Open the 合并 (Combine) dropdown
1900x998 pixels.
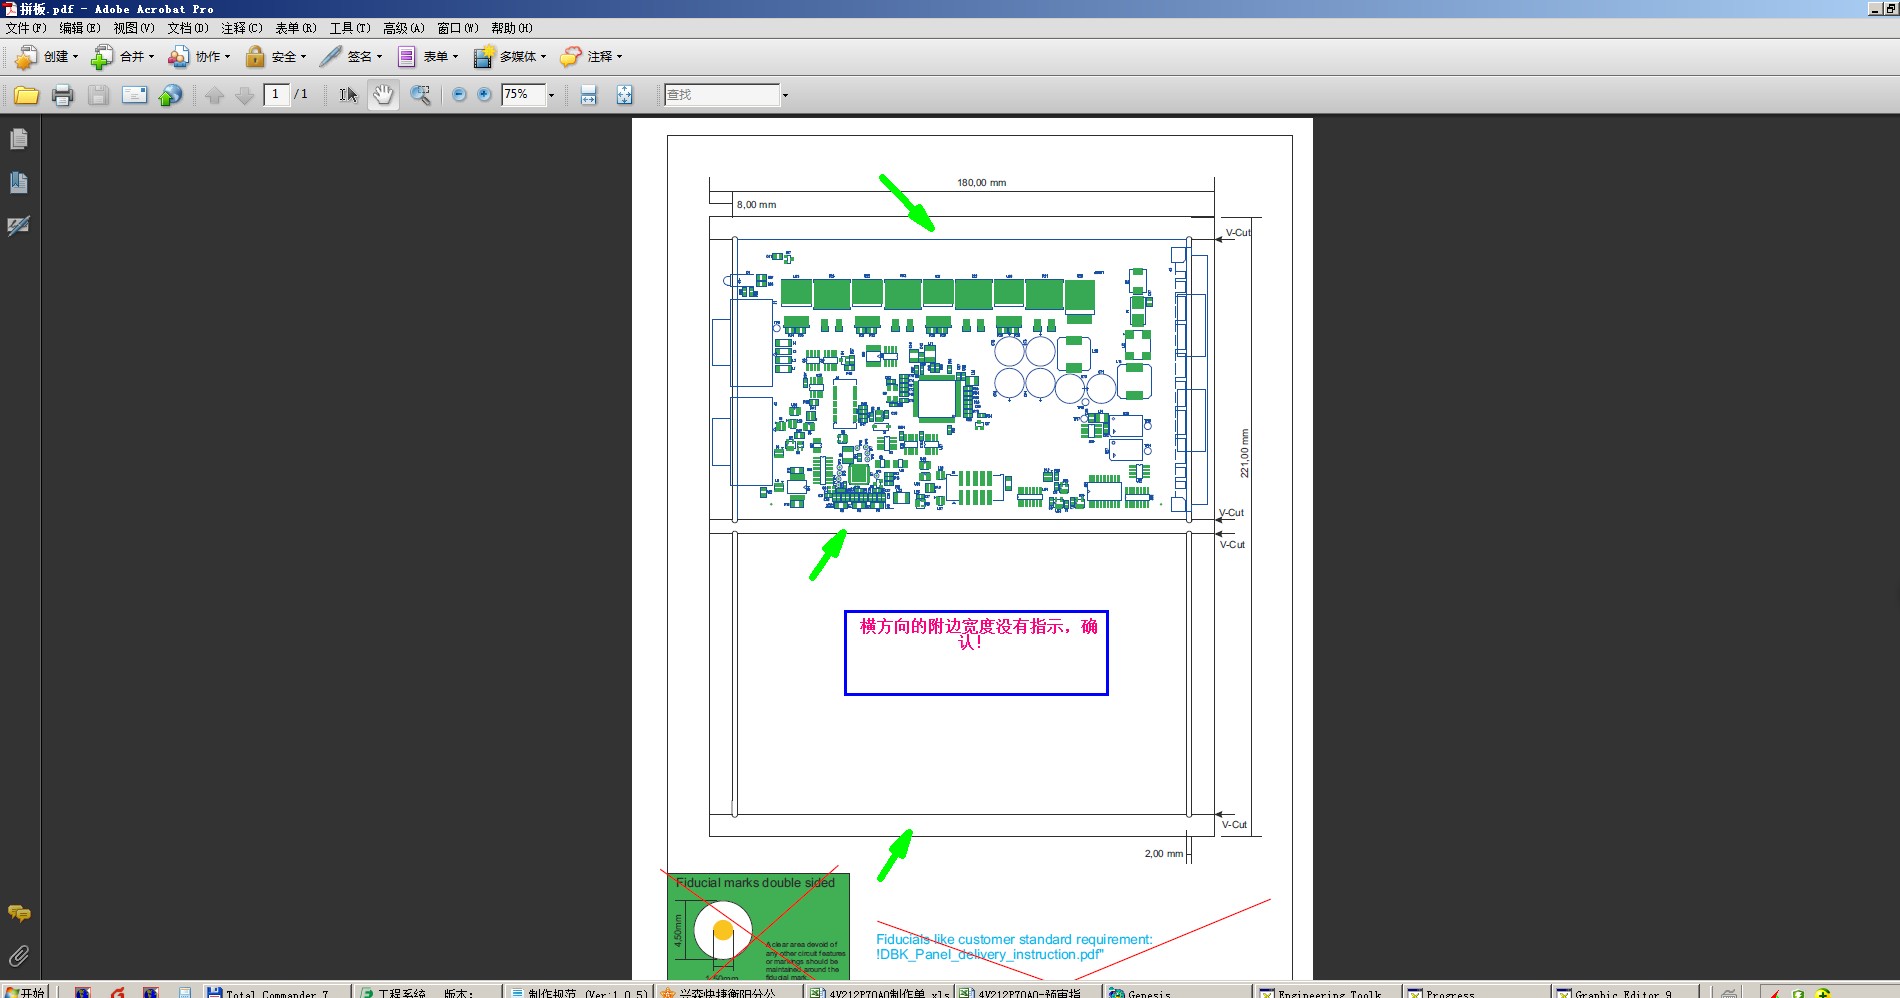[x=123, y=57]
